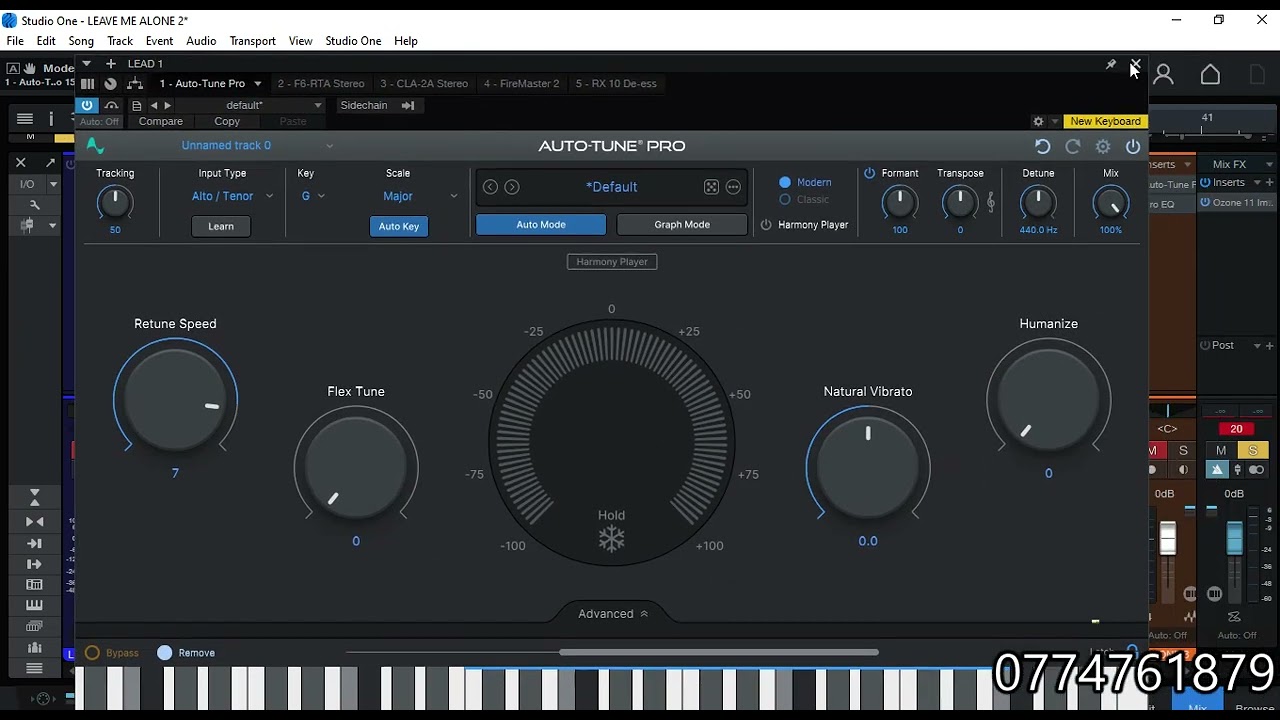The height and width of the screenshot is (720, 1280).
Task: Toggle the Ozone 11 insert power button
Action: (1205, 202)
